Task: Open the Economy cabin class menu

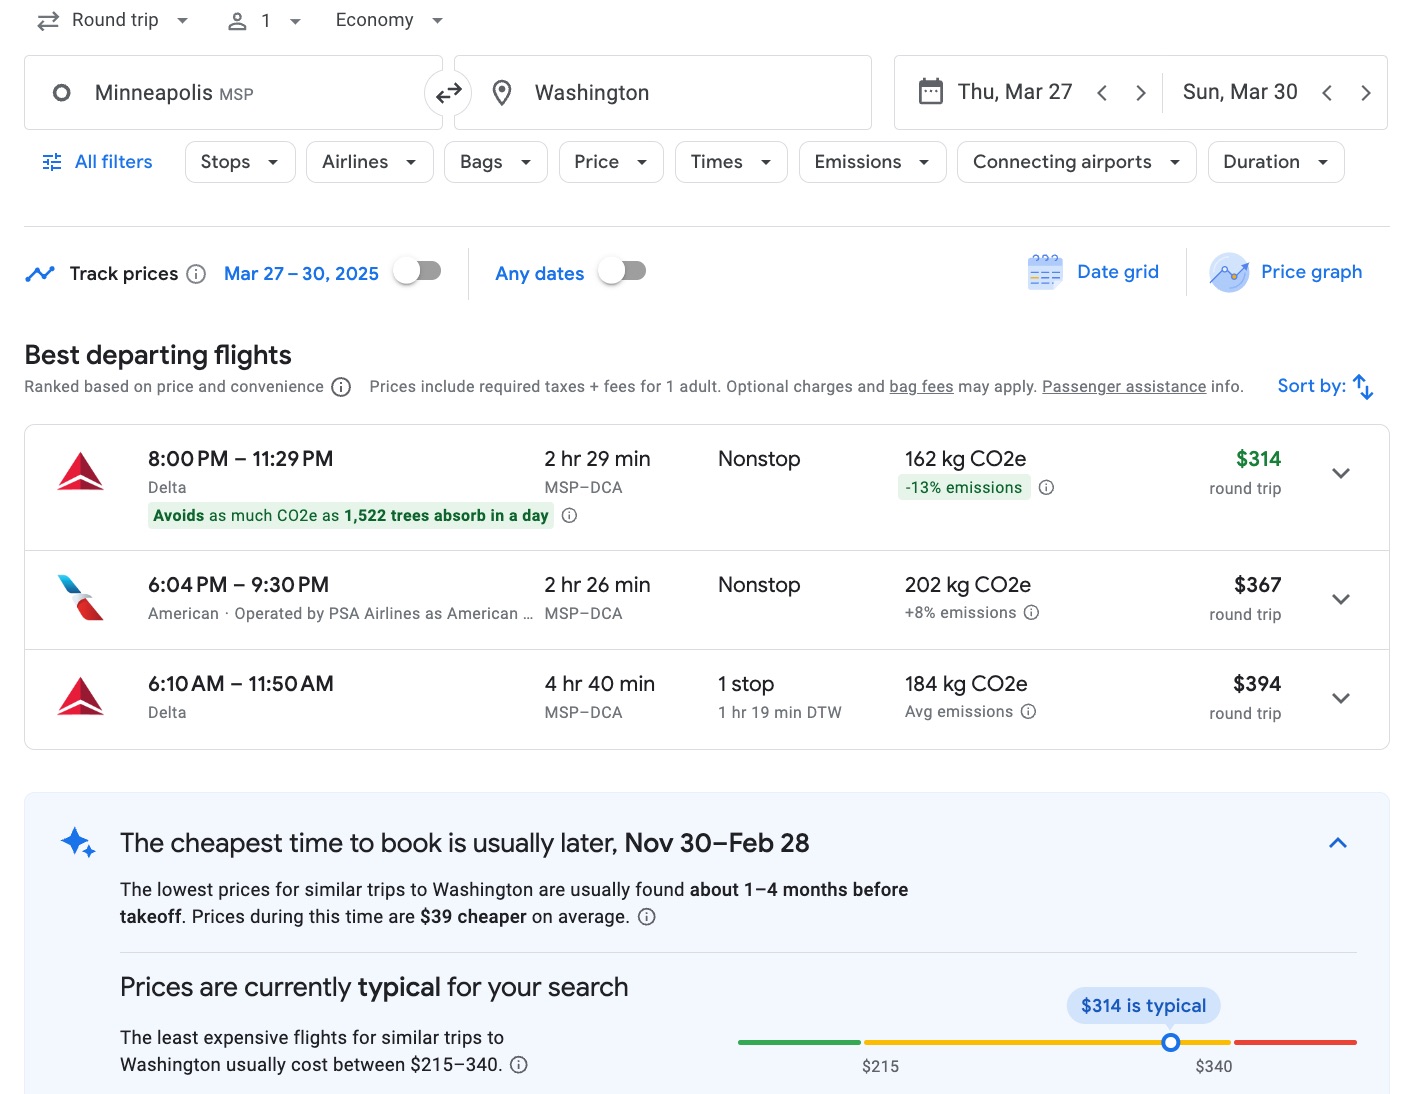Action: pyautogui.click(x=388, y=19)
